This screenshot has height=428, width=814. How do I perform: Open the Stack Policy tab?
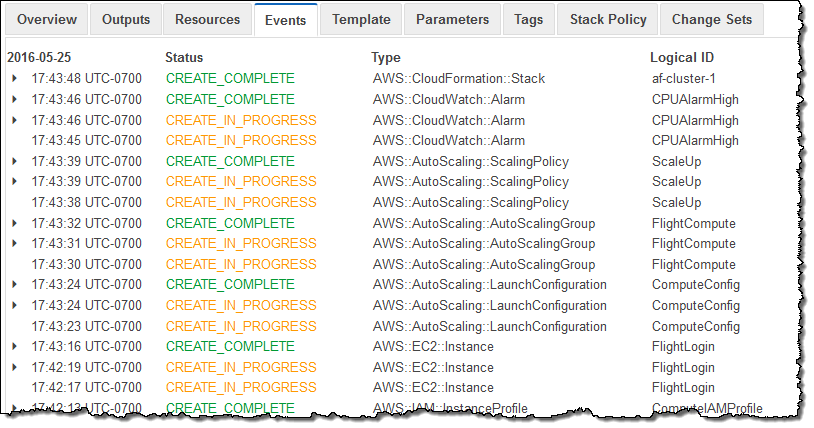(608, 19)
